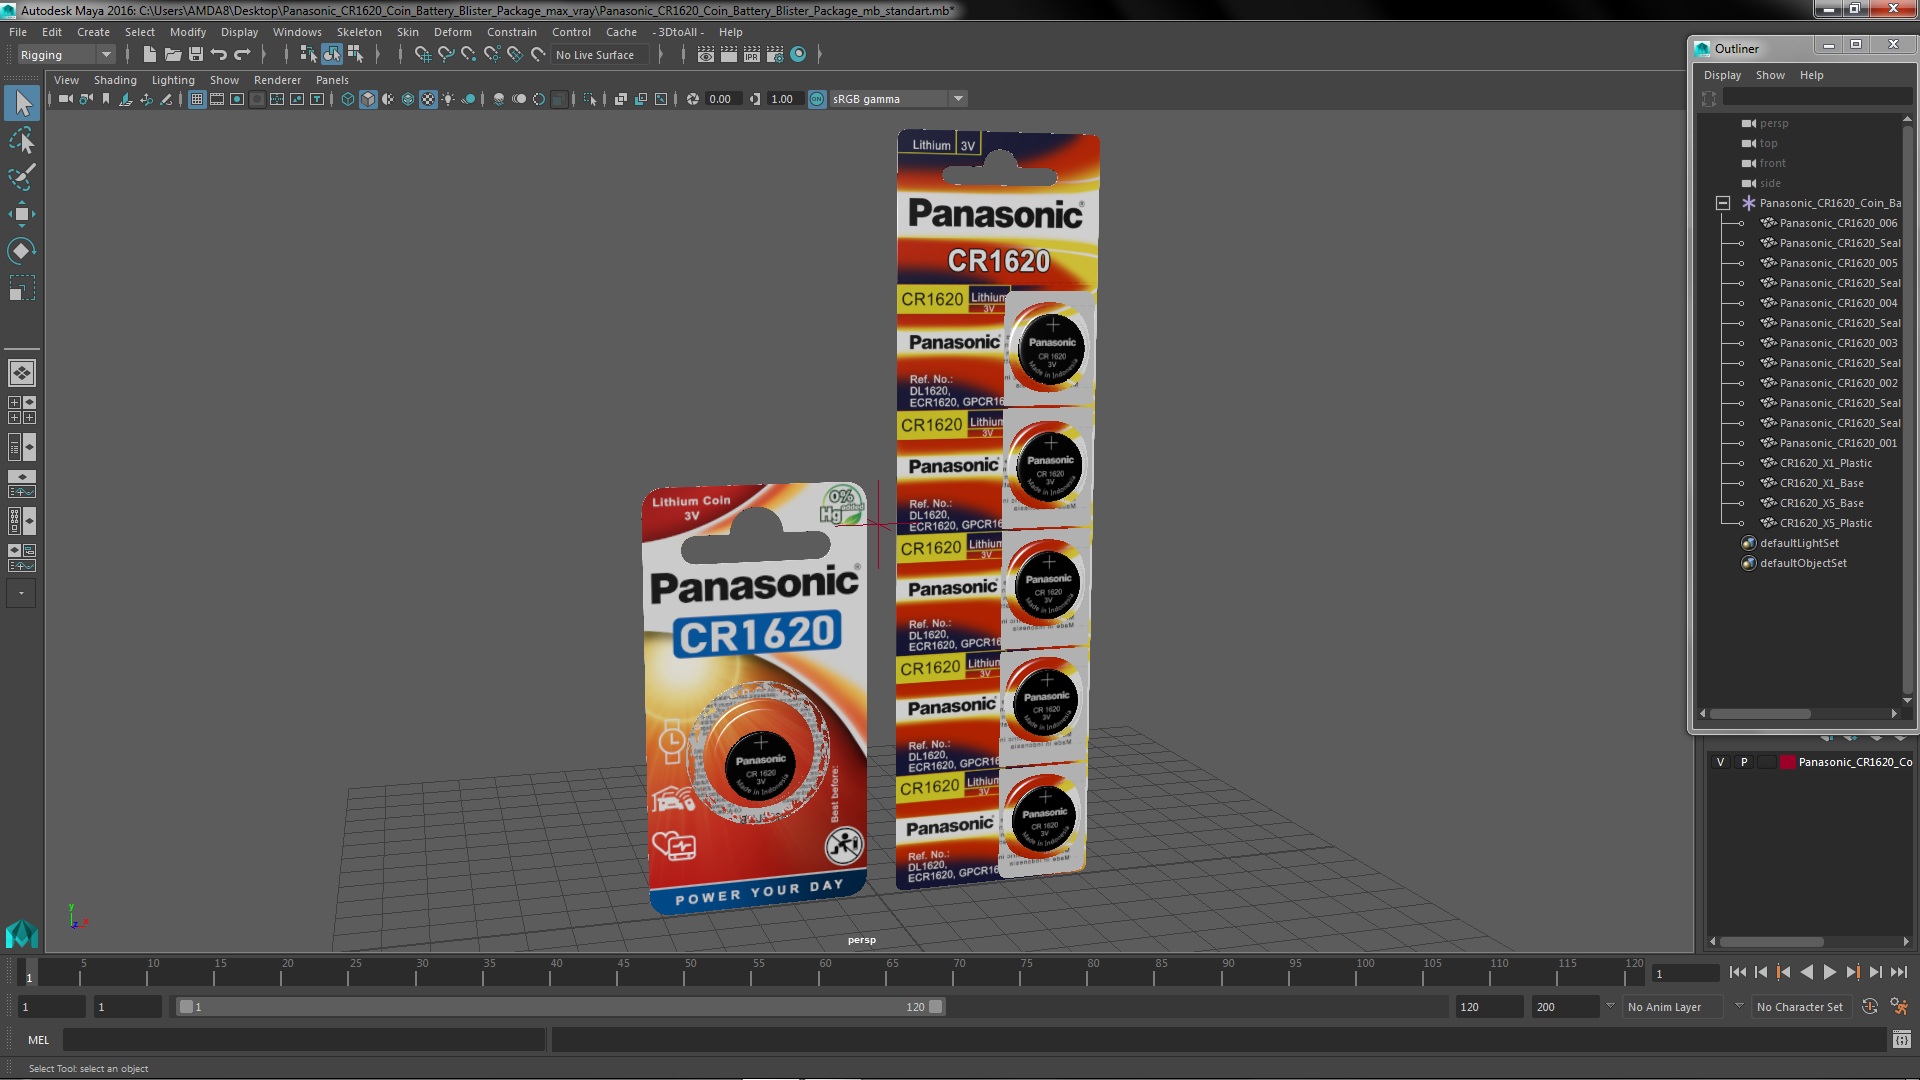Select defaultLightSet in Outliner
The height and width of the screenshot is (1080, 1920).
(1798, 543)
